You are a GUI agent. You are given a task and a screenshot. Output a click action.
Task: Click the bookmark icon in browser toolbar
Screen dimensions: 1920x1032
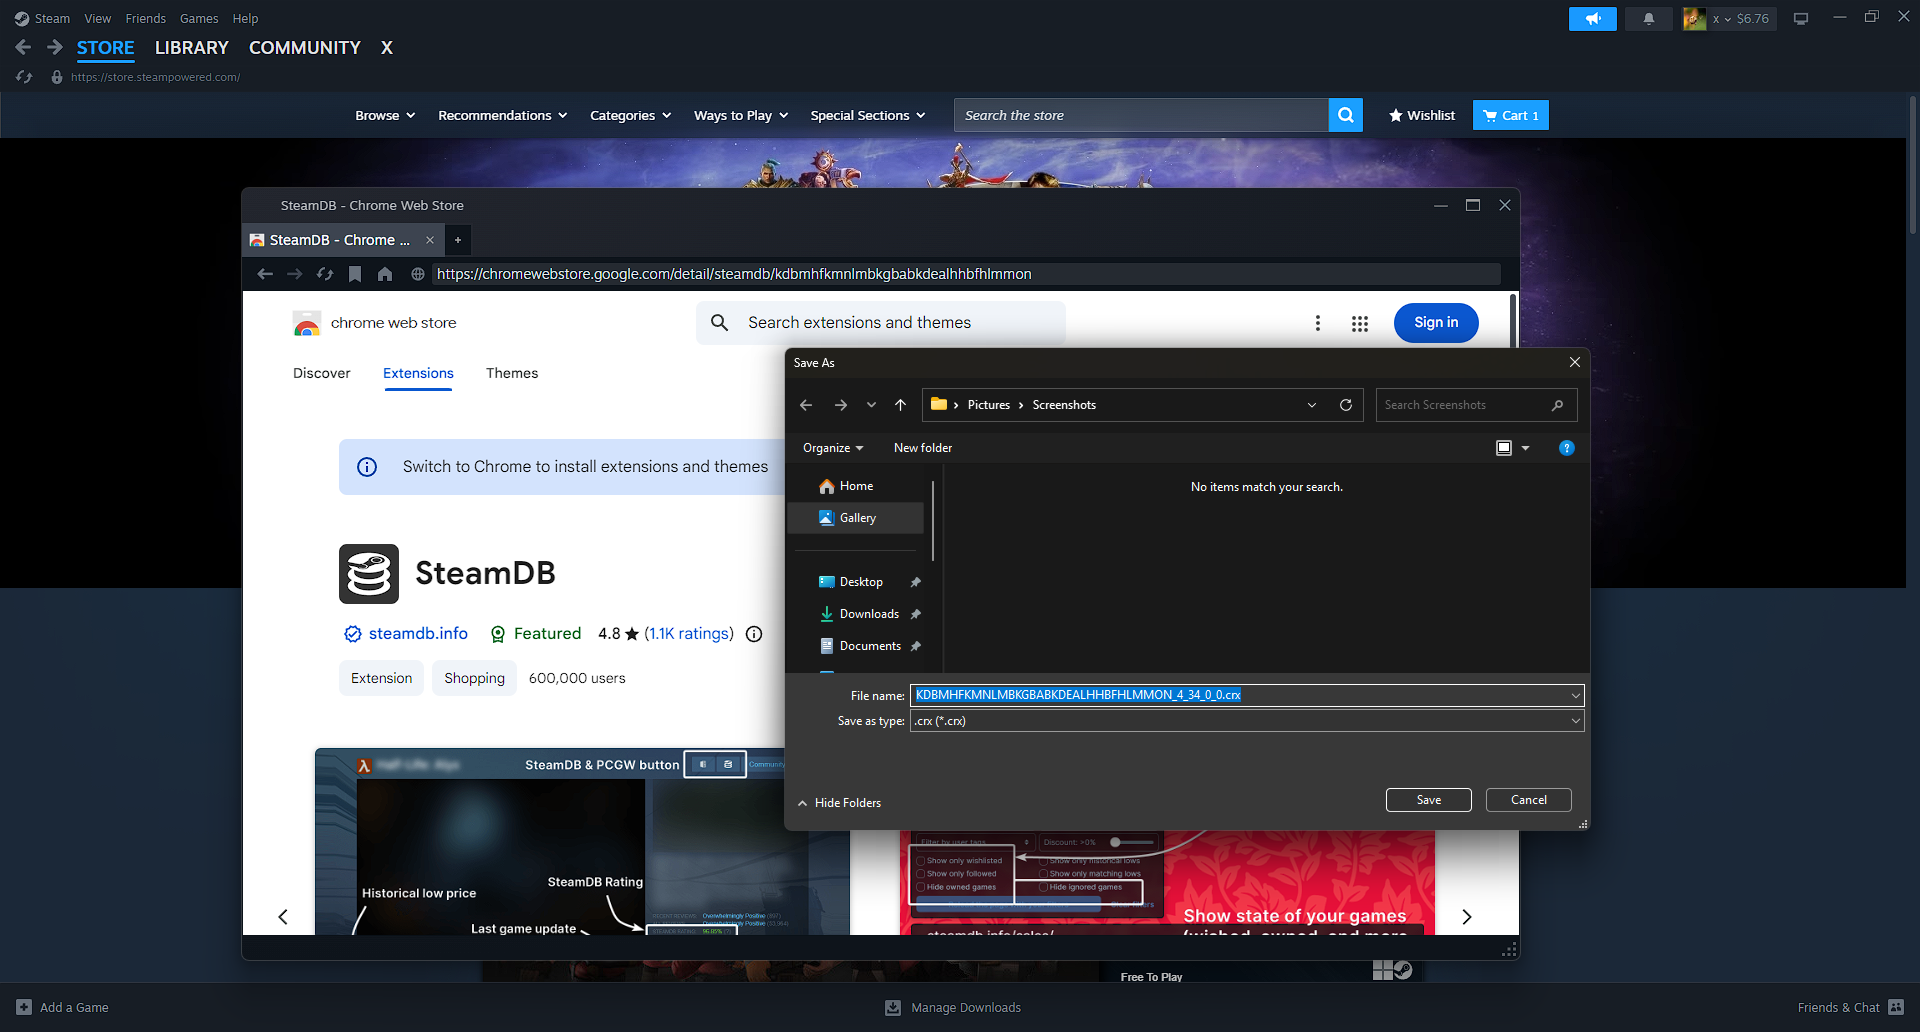[355, 274]
